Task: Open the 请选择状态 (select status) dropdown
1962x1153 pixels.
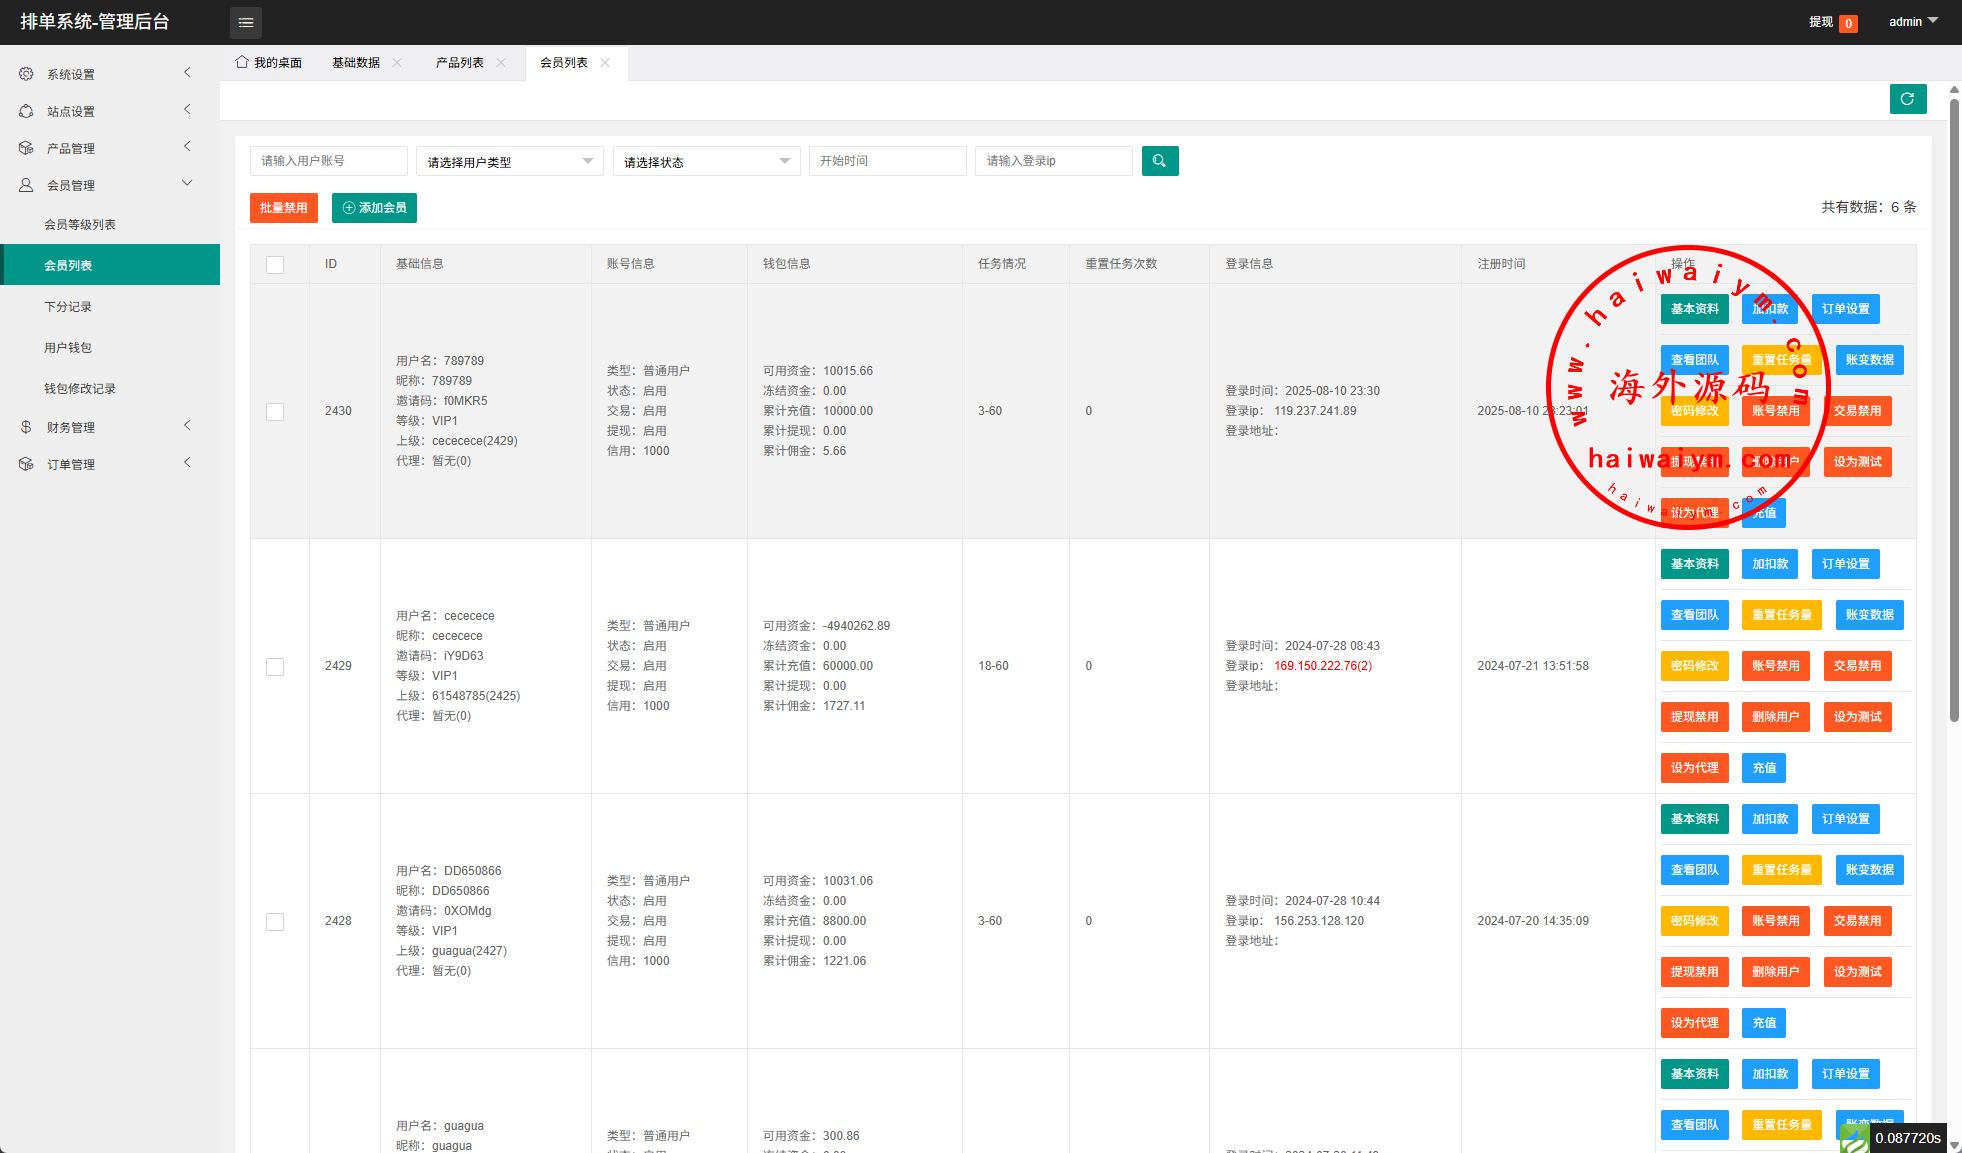Action: (x=706, y=162)
